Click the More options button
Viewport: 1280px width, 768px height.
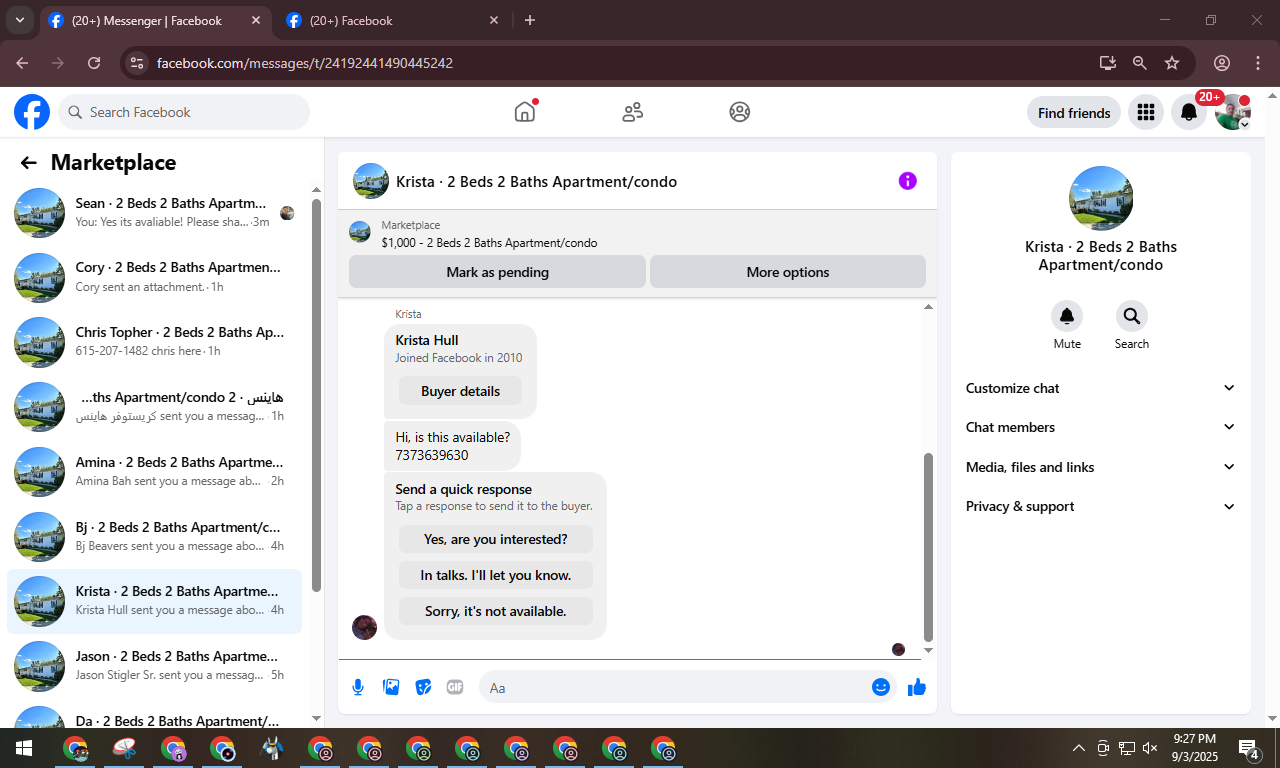[788, 272]
